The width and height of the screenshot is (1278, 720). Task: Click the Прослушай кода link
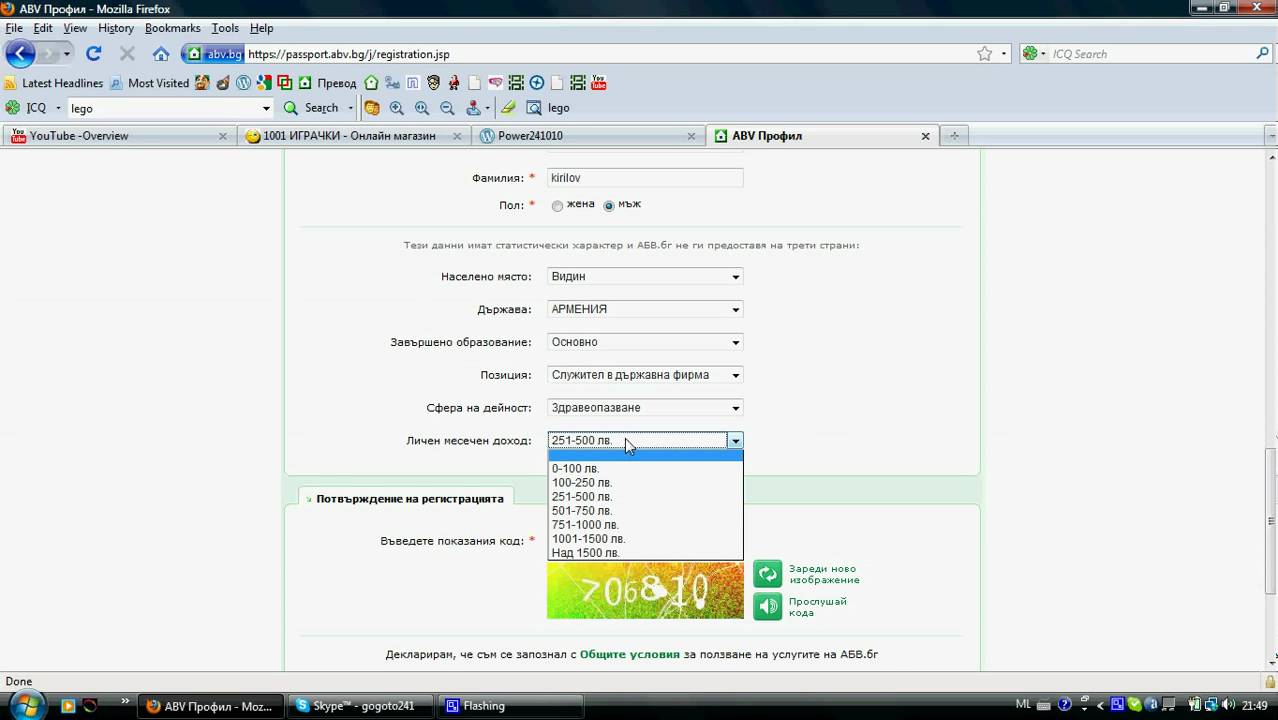[818, 607]
